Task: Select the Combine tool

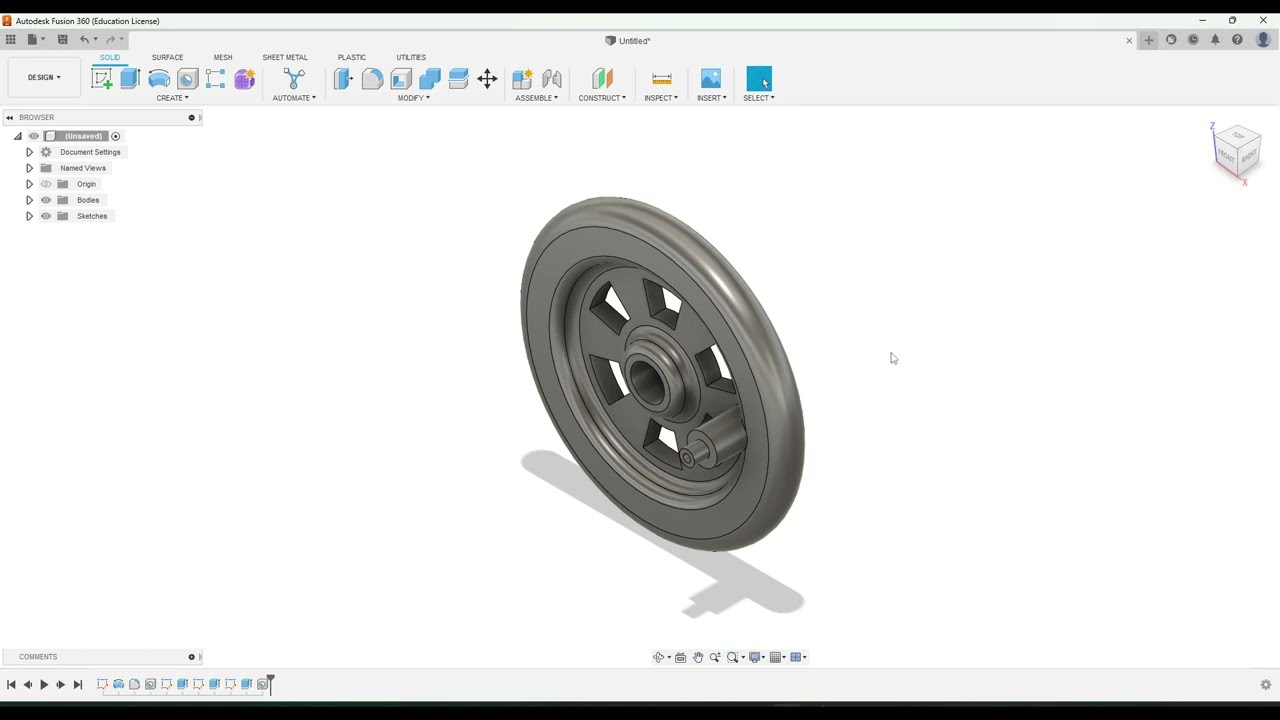Action: coord(430,79)
